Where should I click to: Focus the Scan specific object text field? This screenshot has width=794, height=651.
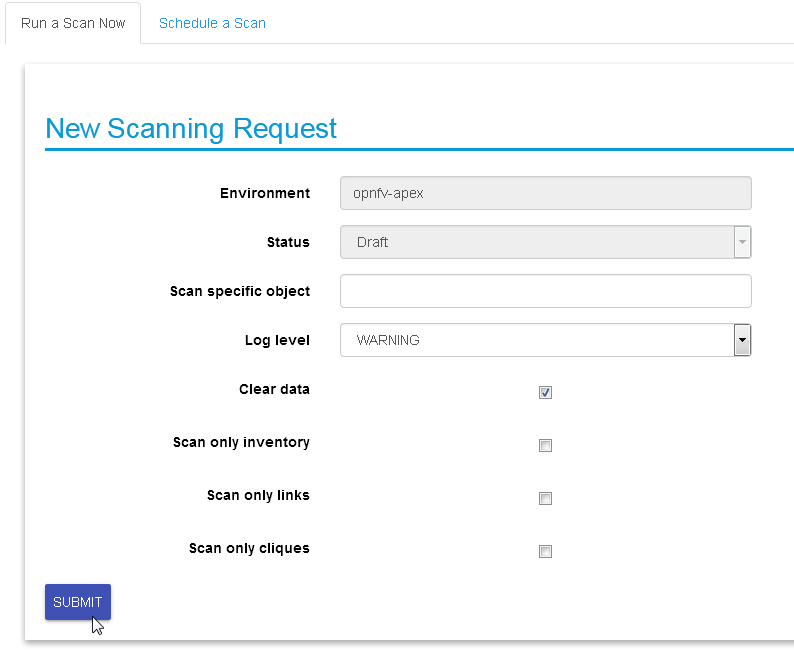[545, 291]
